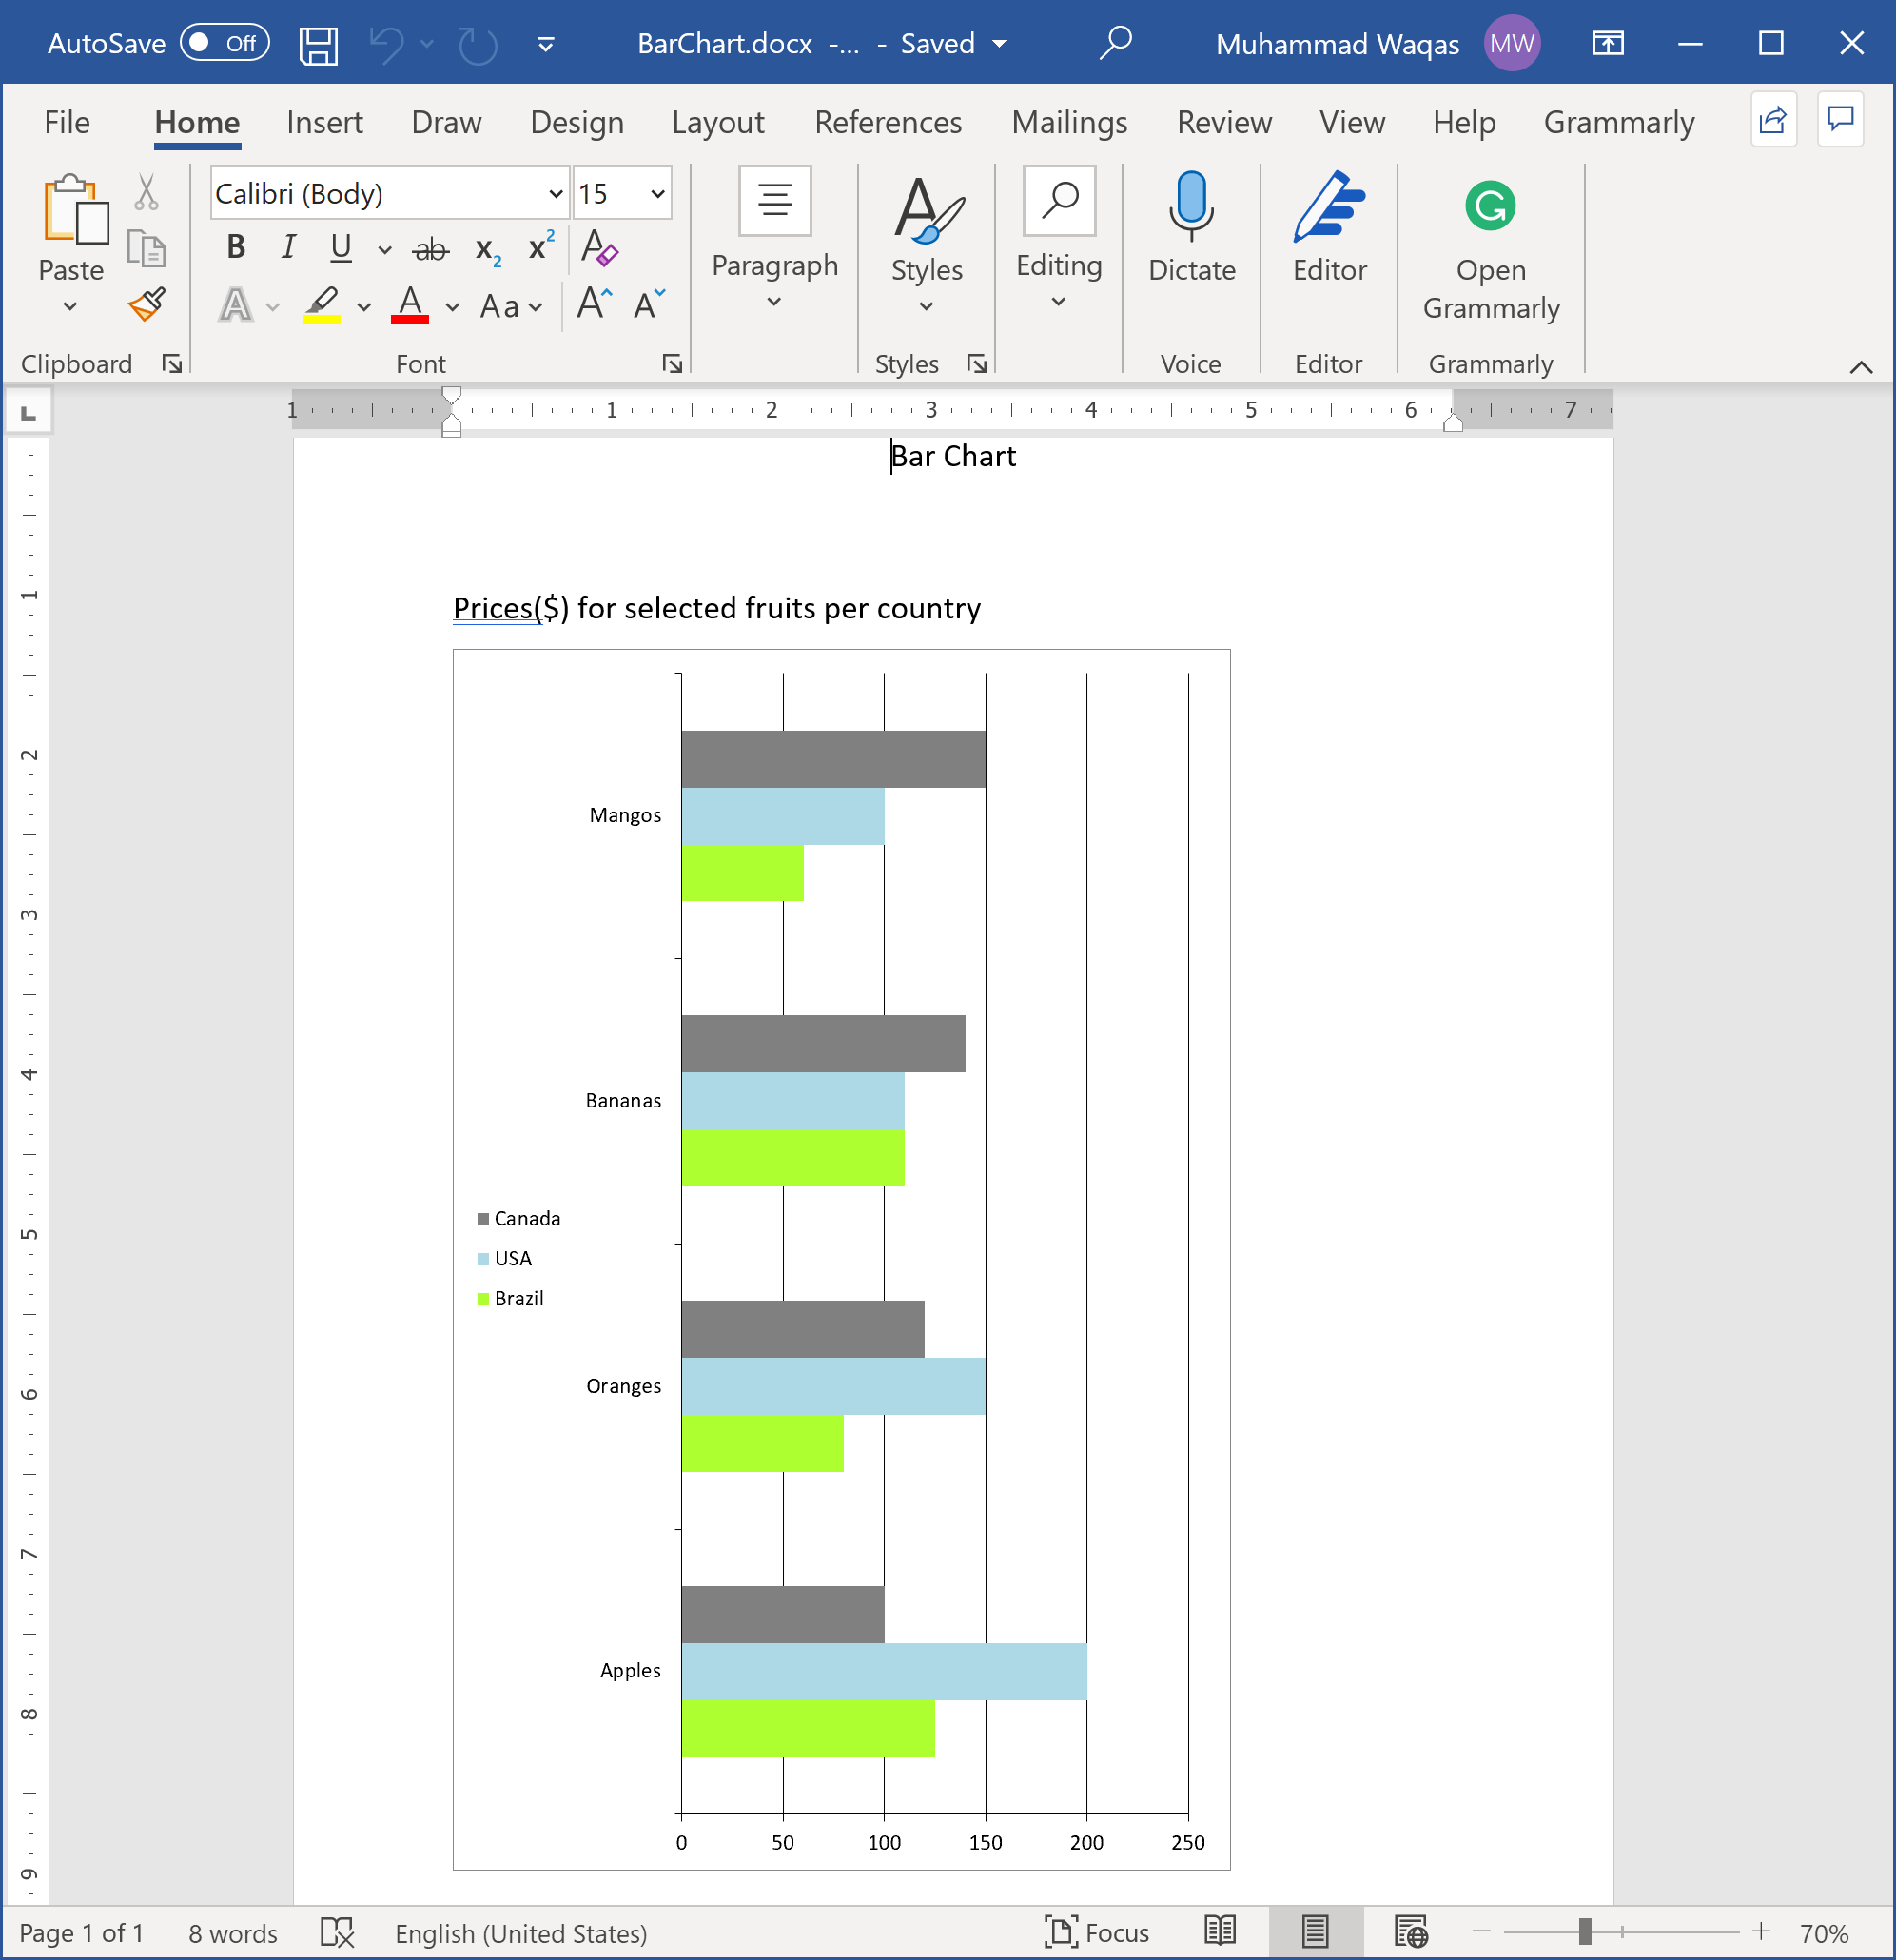Toggle Italic formatting

[288, 247]
